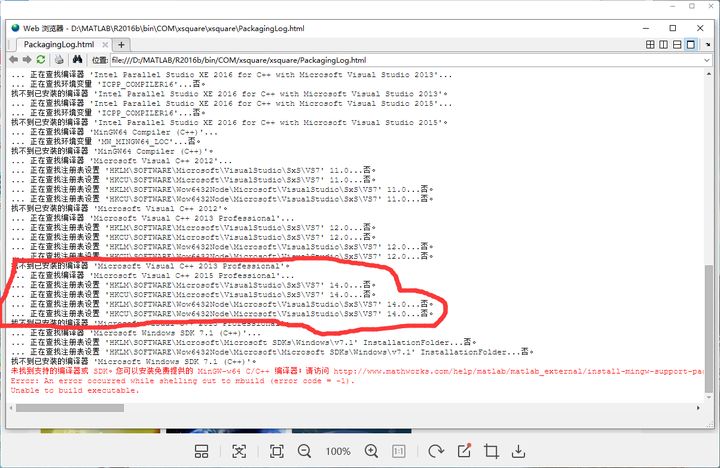This screenshot has height=468, width=720.
Task: Go forward with the right arrow icon
Action: tap(27, 60)
